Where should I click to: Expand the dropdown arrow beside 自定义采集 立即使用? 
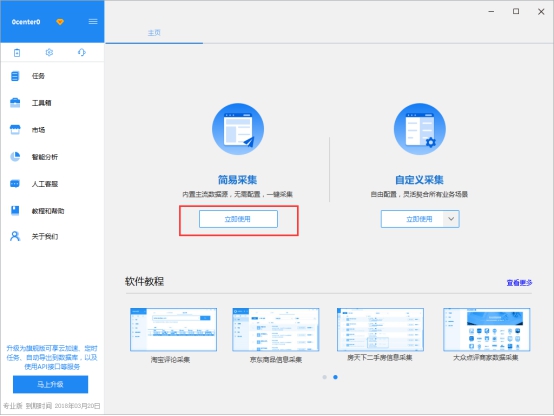pyautogui.click(x=451, y=219)
